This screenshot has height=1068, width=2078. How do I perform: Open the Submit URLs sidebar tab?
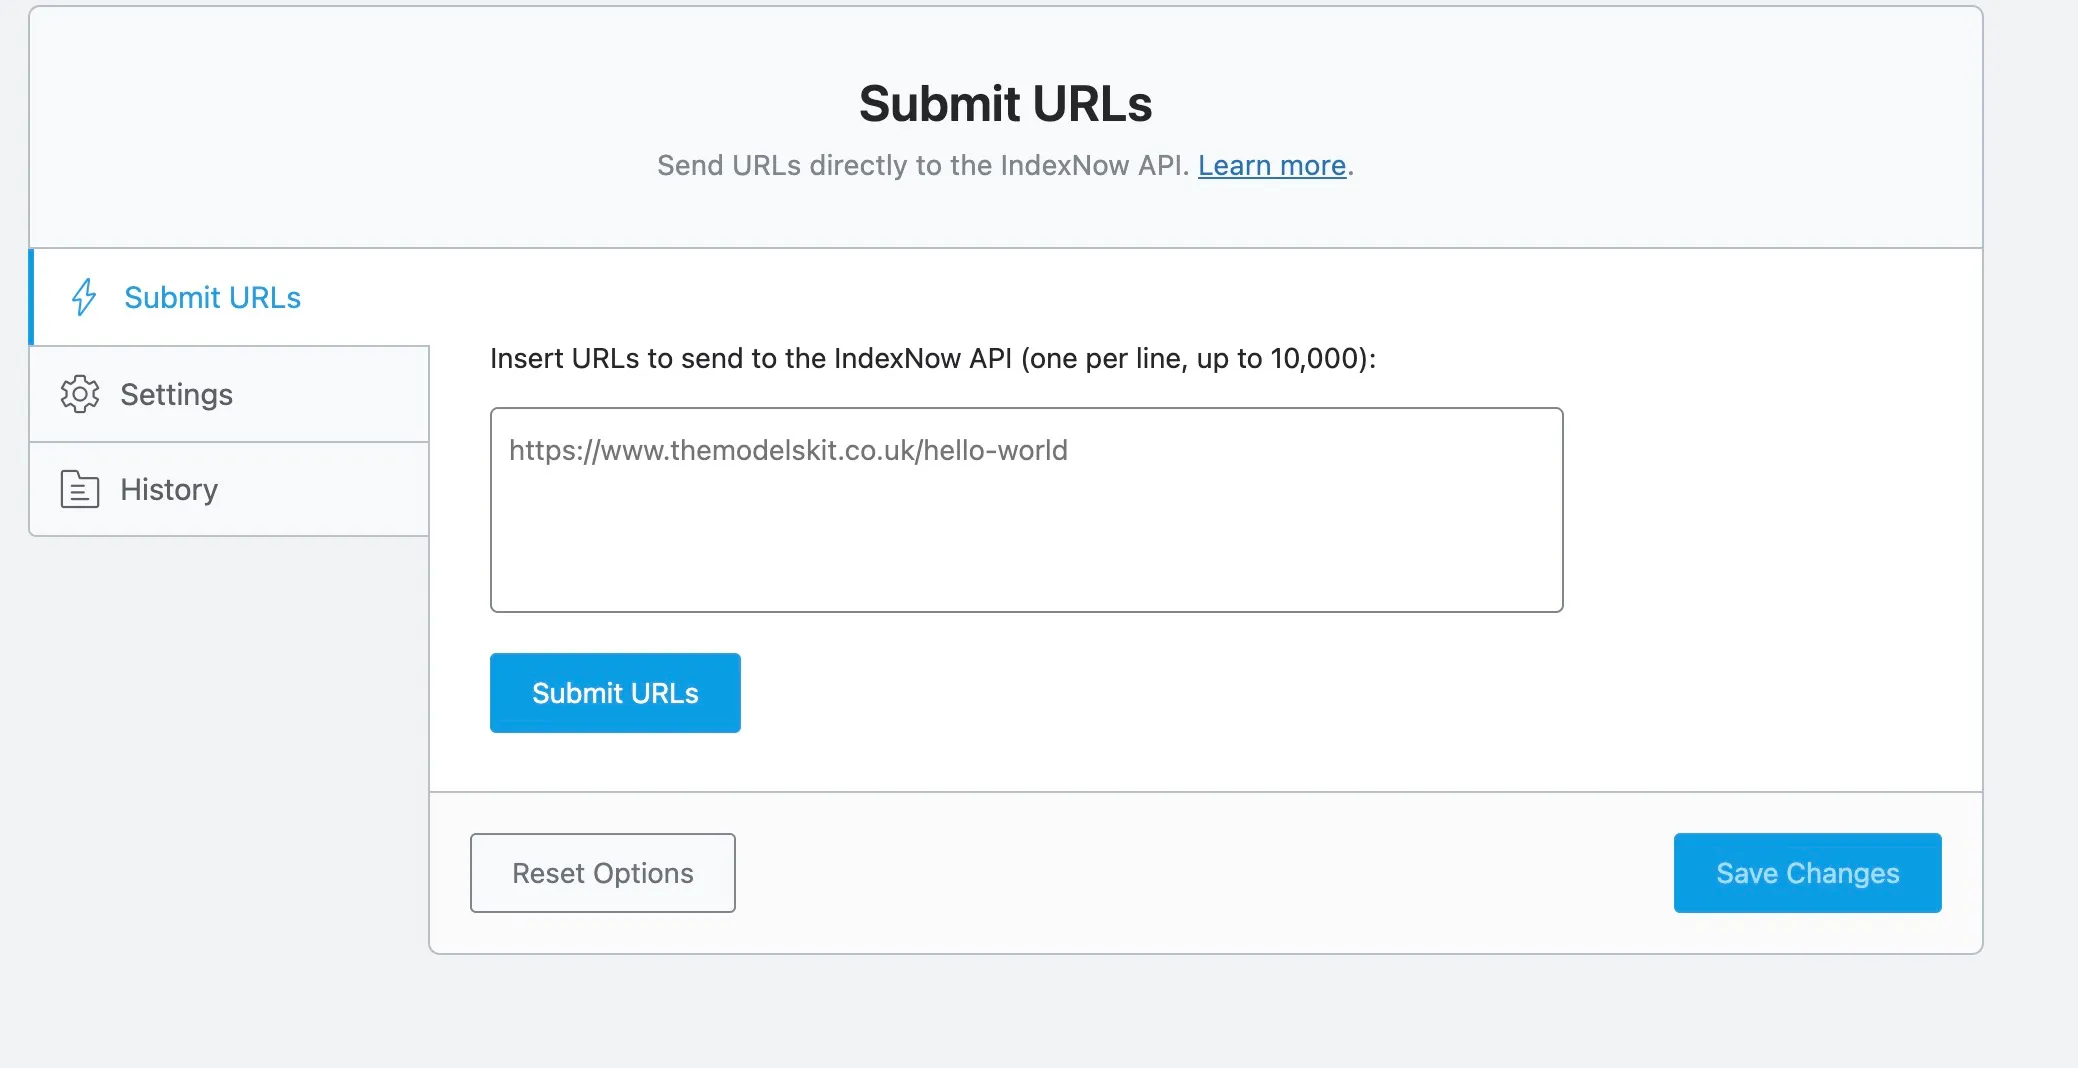[212, 297]
